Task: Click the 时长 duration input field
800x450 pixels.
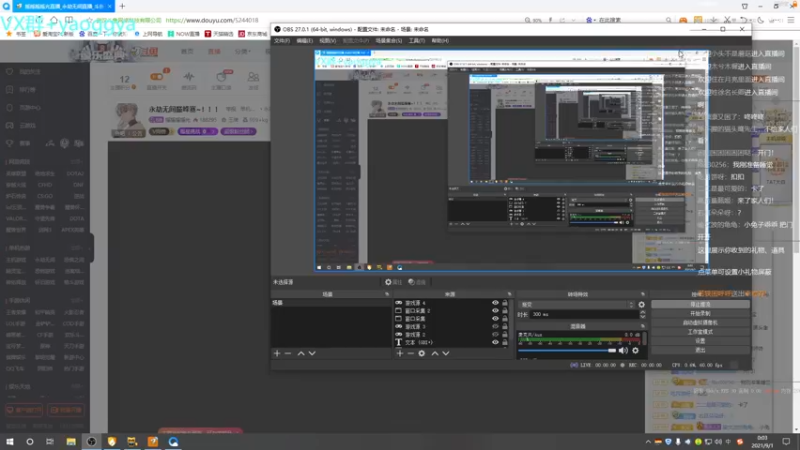Action: pyautogui.click(x=585, y=314)
